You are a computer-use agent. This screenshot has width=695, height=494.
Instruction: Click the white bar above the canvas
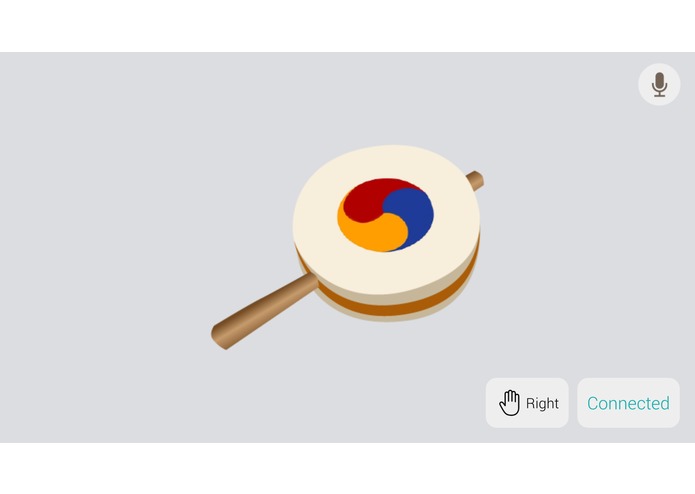[x=348, y=26]
